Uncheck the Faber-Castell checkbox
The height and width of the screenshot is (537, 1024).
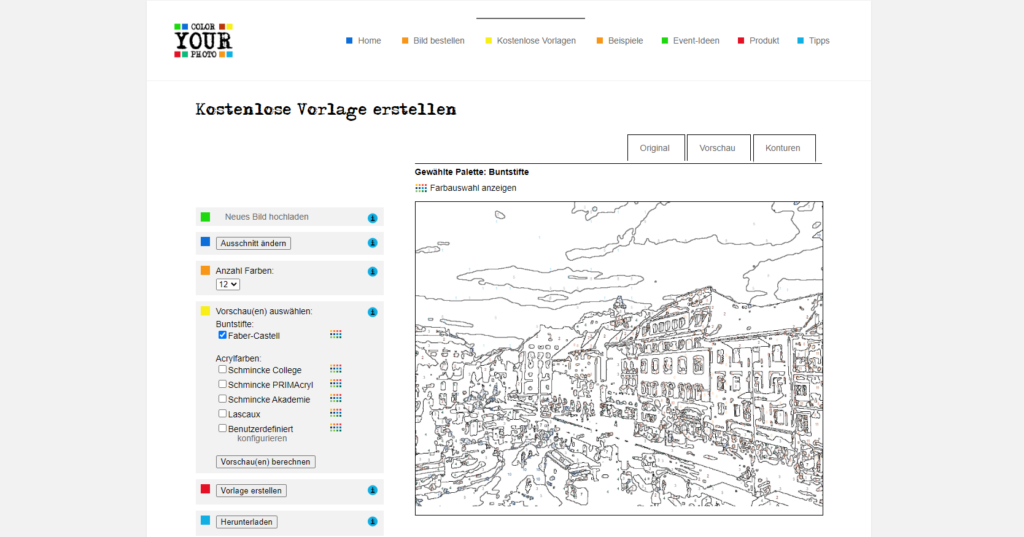[x=222, y=335]
